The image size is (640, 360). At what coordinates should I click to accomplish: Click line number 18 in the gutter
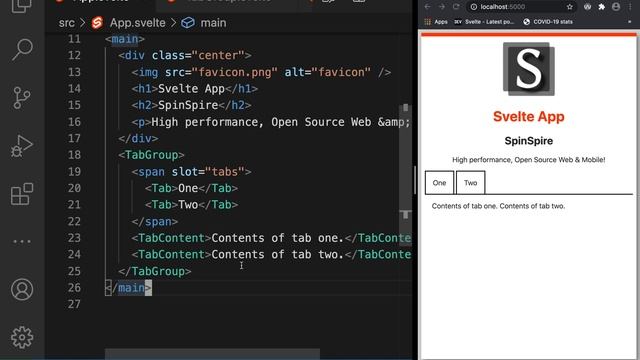click(x=74, y=155)
